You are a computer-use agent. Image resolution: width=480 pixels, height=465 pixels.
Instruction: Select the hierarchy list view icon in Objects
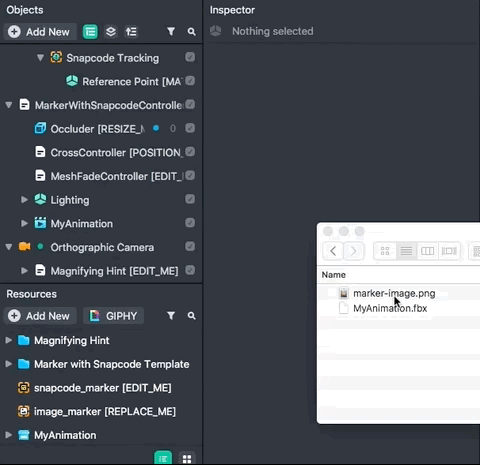(x=90, y=32)
